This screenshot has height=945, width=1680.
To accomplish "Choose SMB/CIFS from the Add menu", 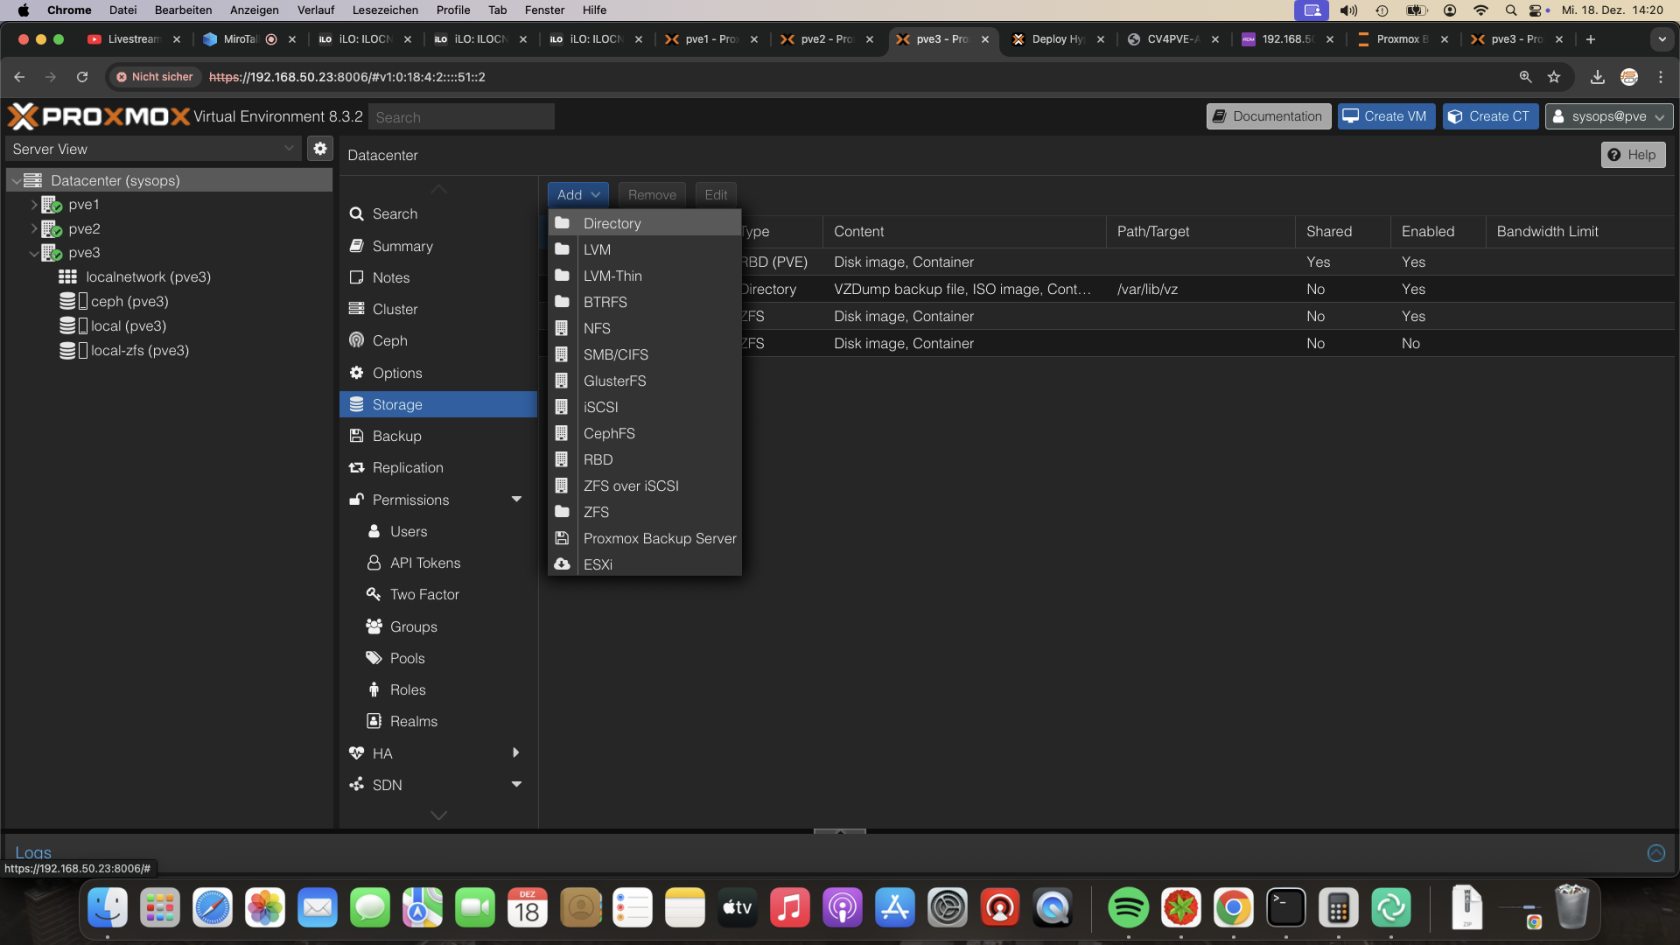I will click(x=645, y=355).
